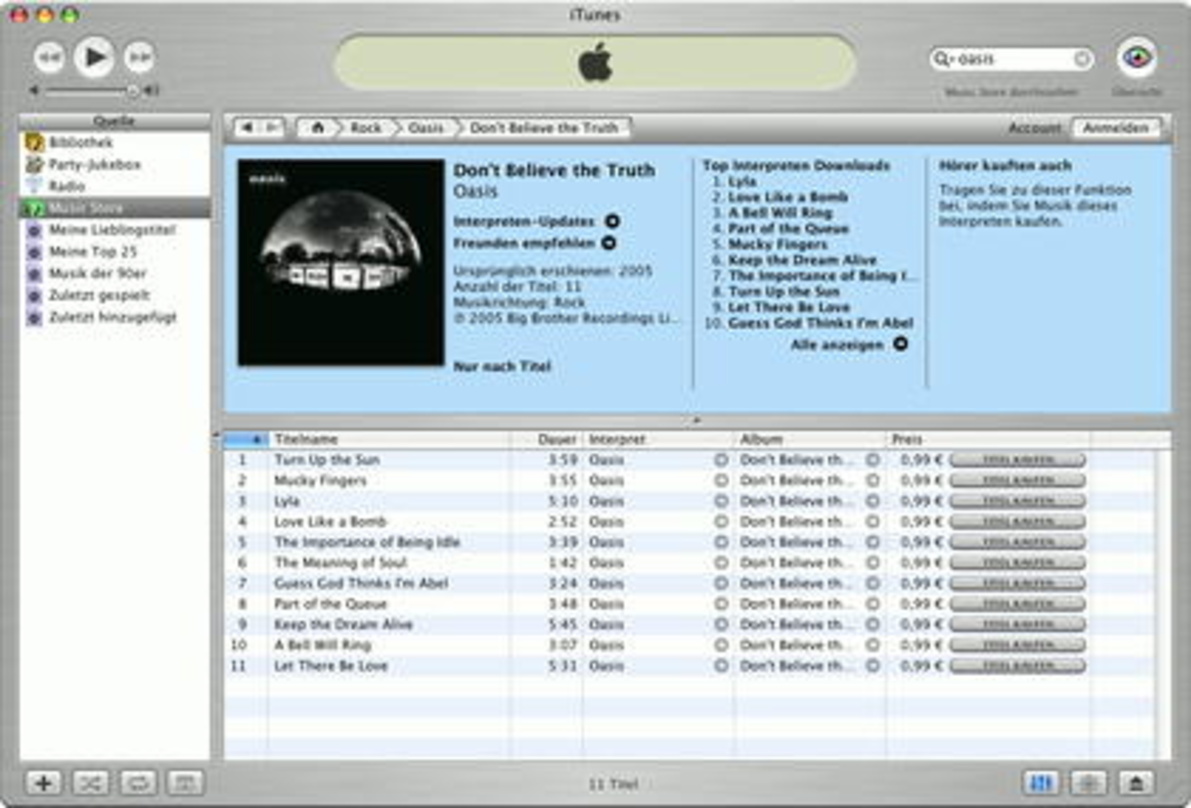Click artist arrow icon for Part of the Queue
Screen dimensions: 1191x808
tap(721, 604)
